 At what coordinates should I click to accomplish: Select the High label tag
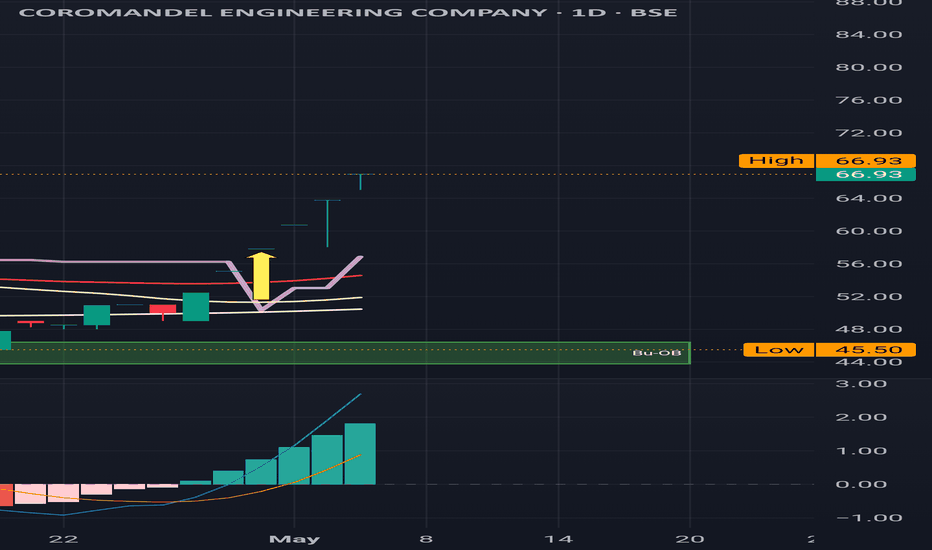click(x=776, y=161)
